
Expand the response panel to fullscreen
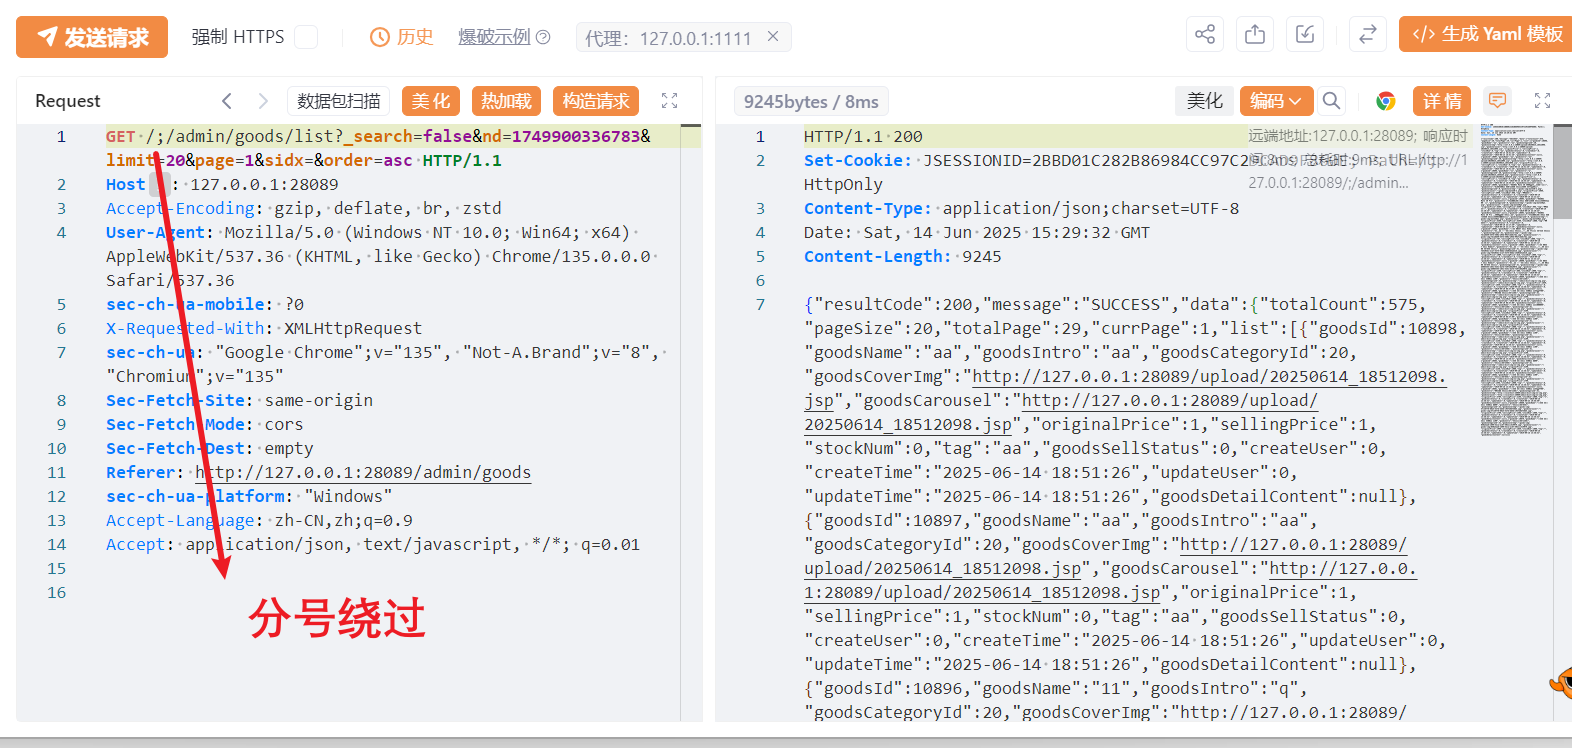1542,101
